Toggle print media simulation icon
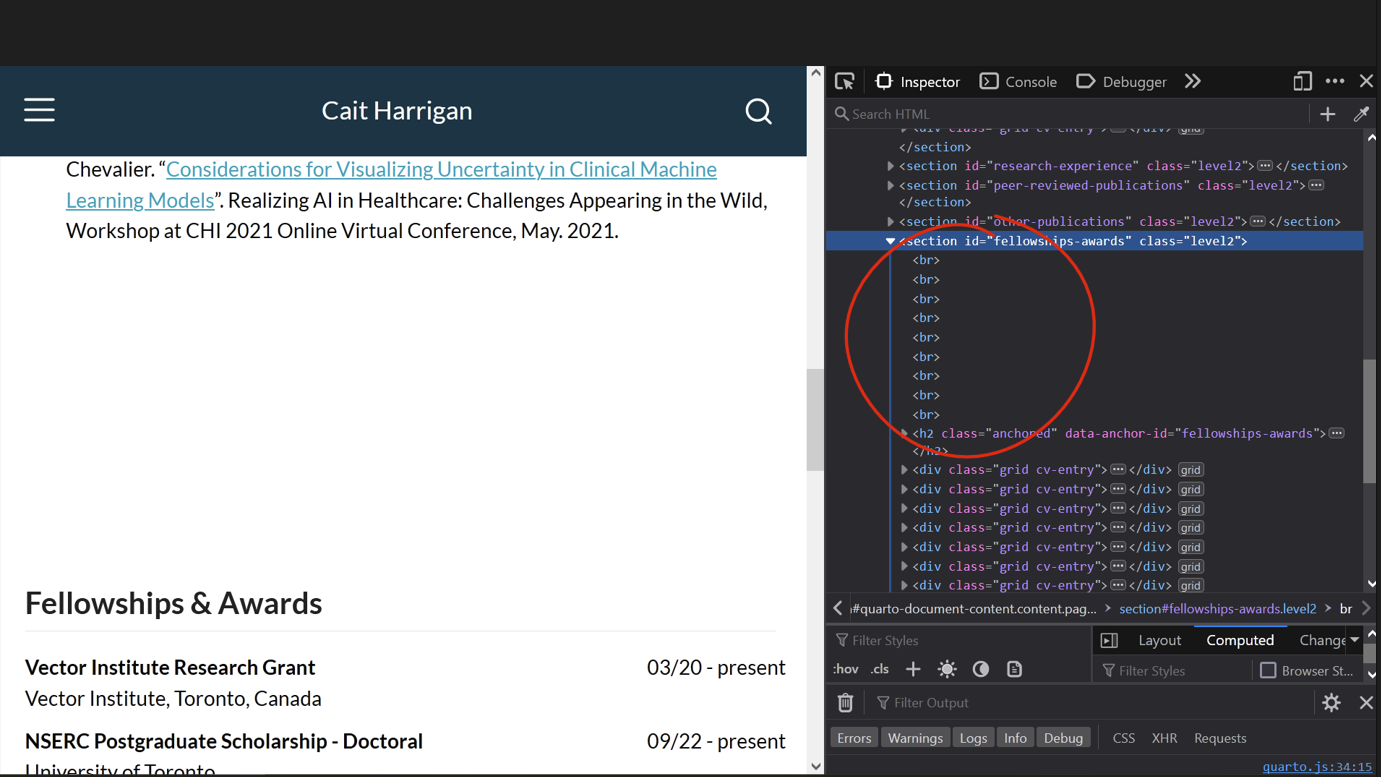The width and height of the screenshot is (1381, 777). tap(1014, 669)
